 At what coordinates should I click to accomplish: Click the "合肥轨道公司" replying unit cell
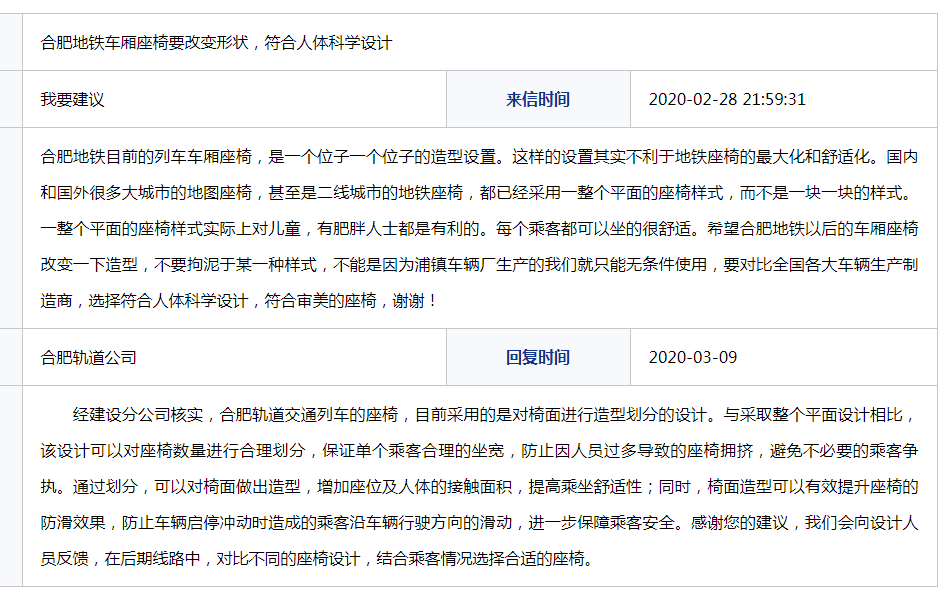pyautogui.click(x=234, y=357)
